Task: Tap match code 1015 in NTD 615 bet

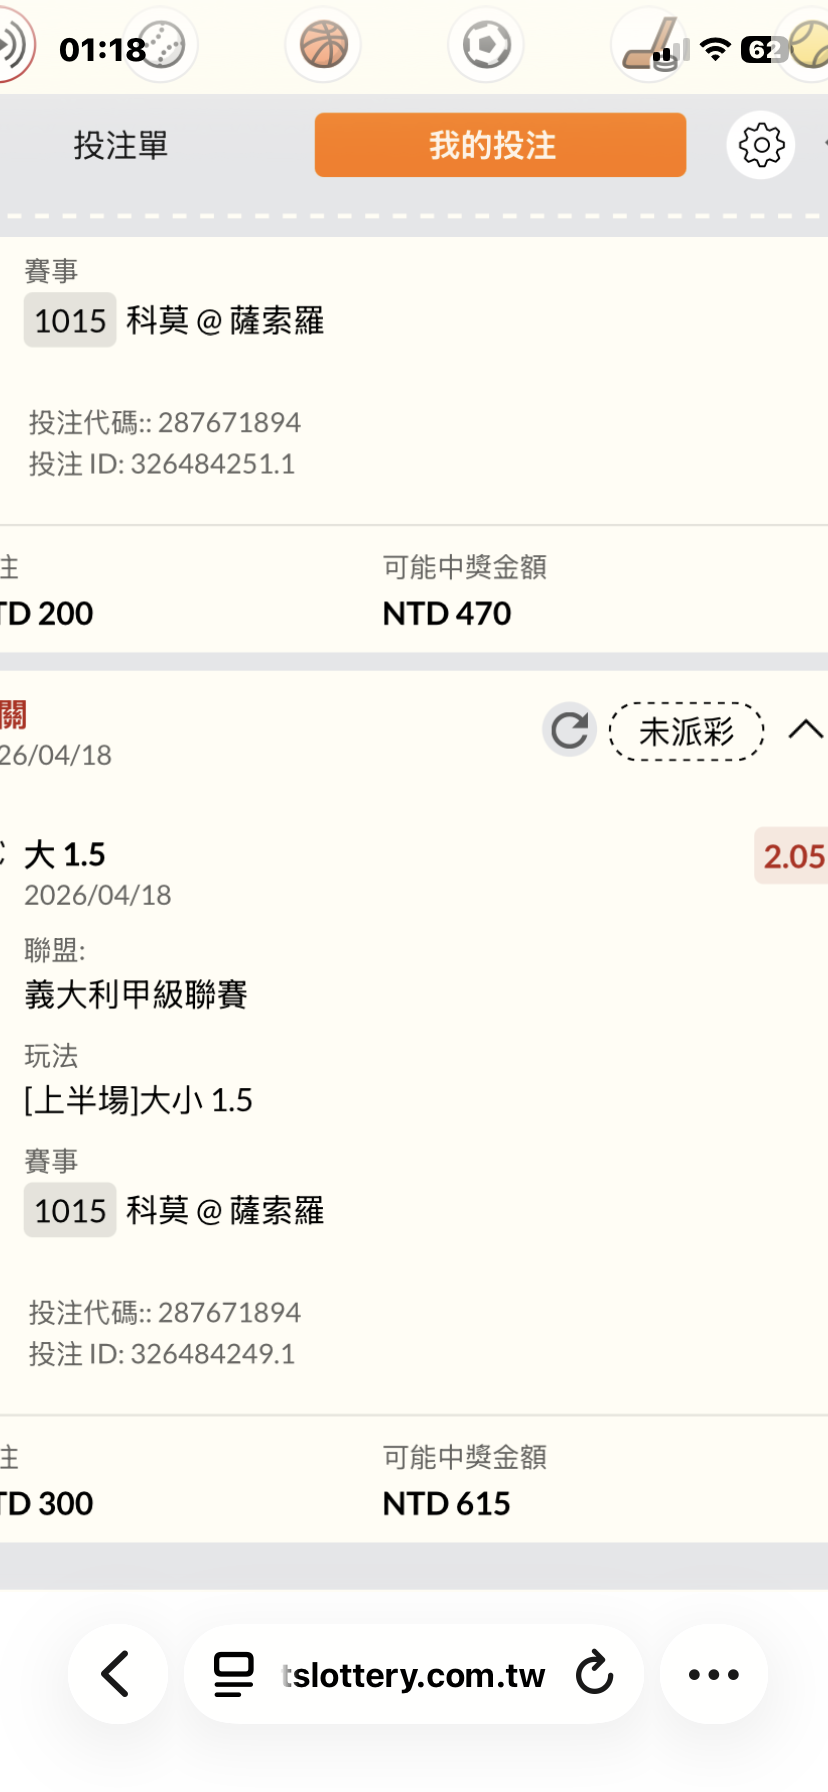Action: tap(70, 1211)
